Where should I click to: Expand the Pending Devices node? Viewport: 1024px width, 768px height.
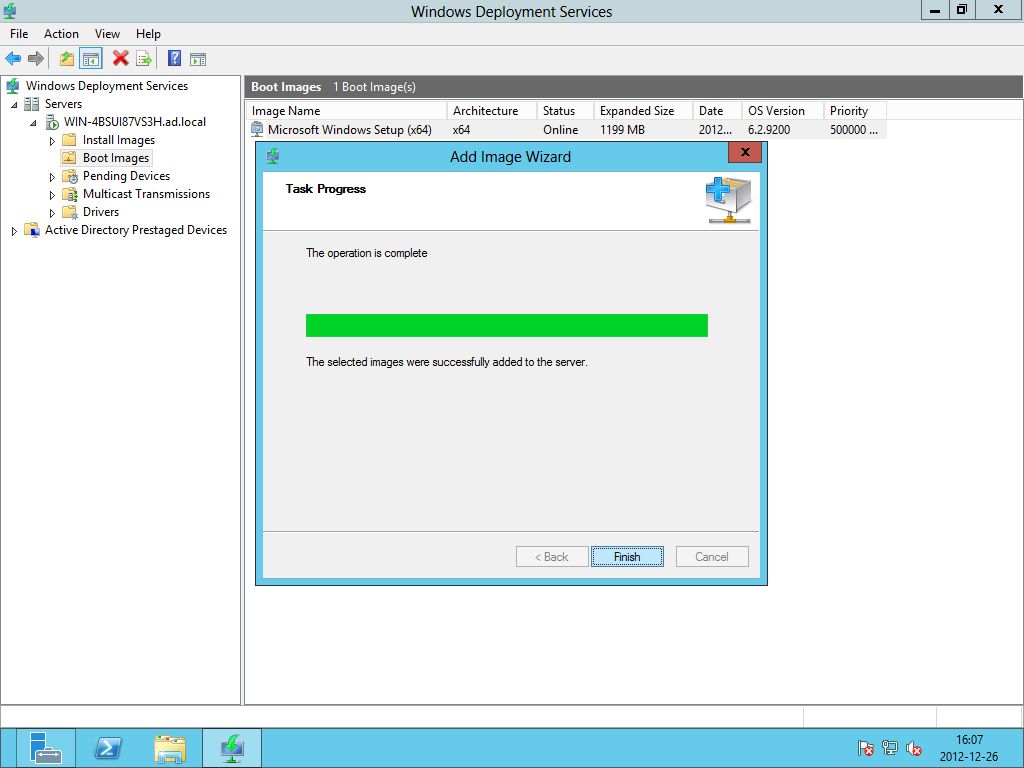click(x=52, y=177)
